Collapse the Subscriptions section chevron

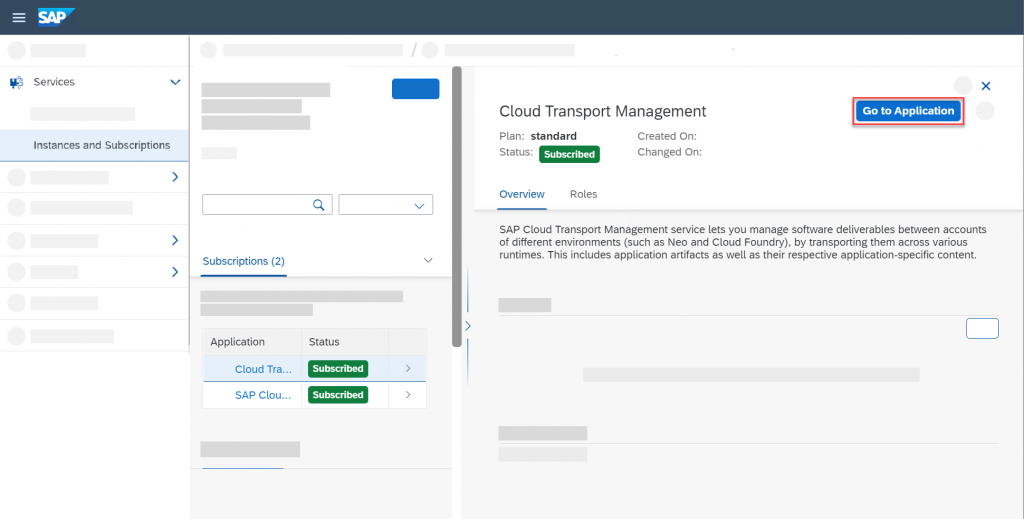point(428,260)
